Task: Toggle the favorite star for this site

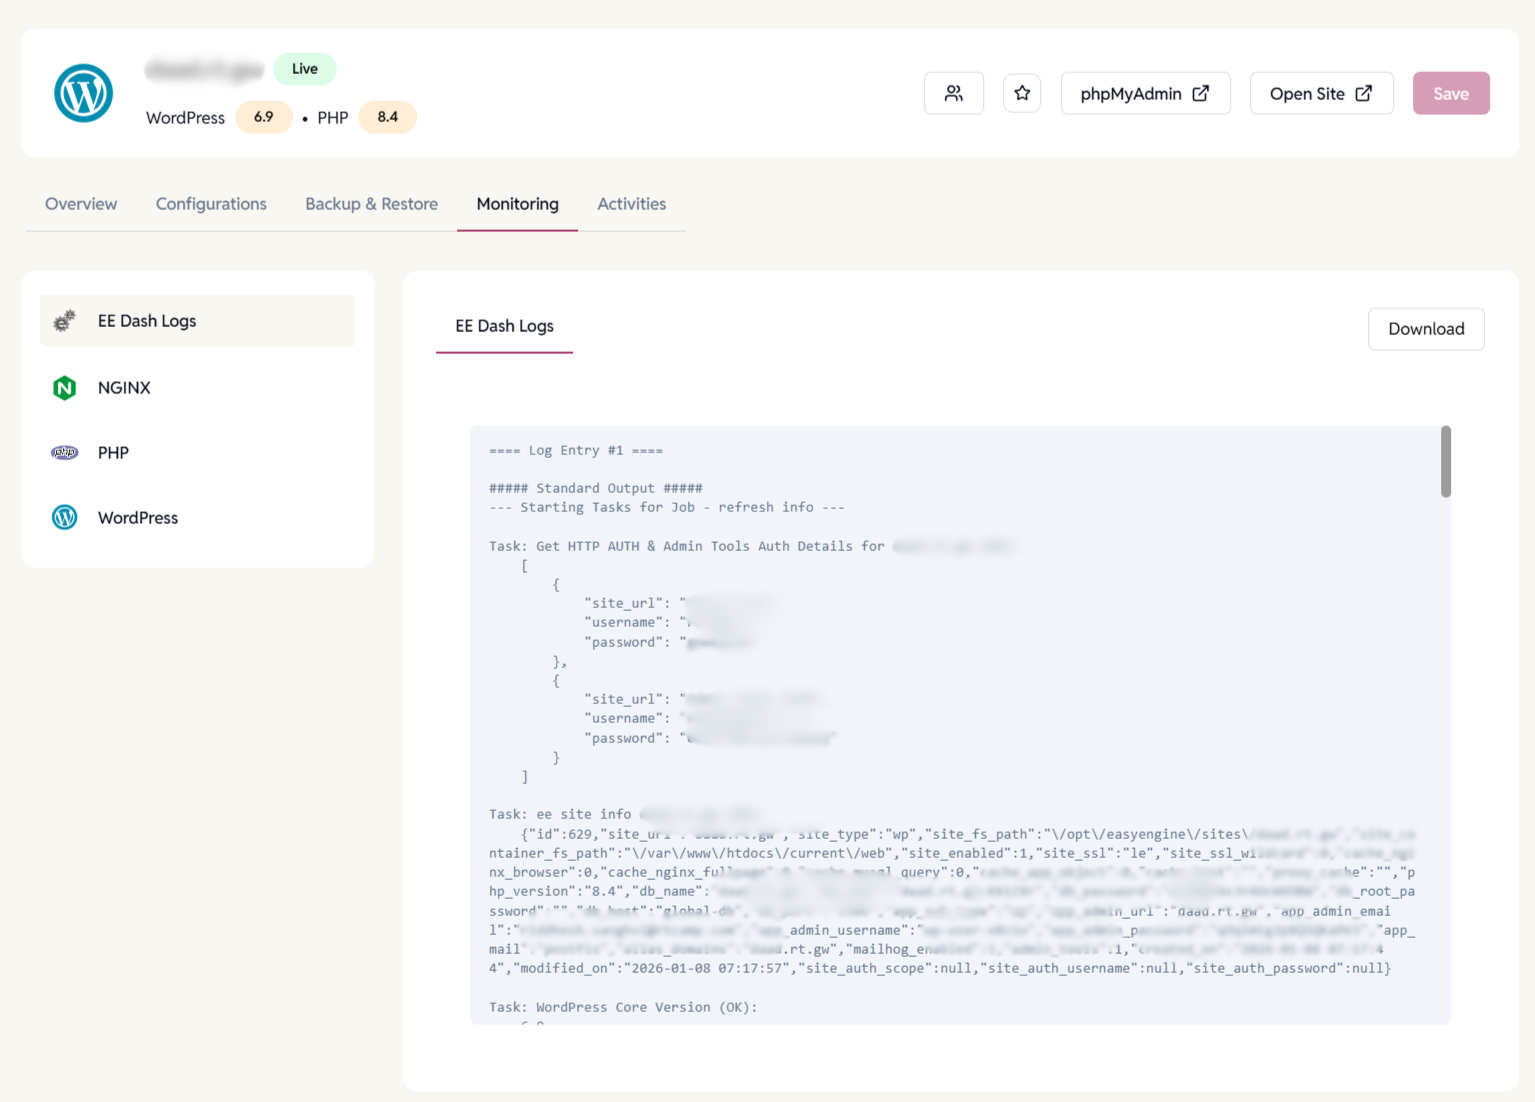Action: [x=1021, y=92]
